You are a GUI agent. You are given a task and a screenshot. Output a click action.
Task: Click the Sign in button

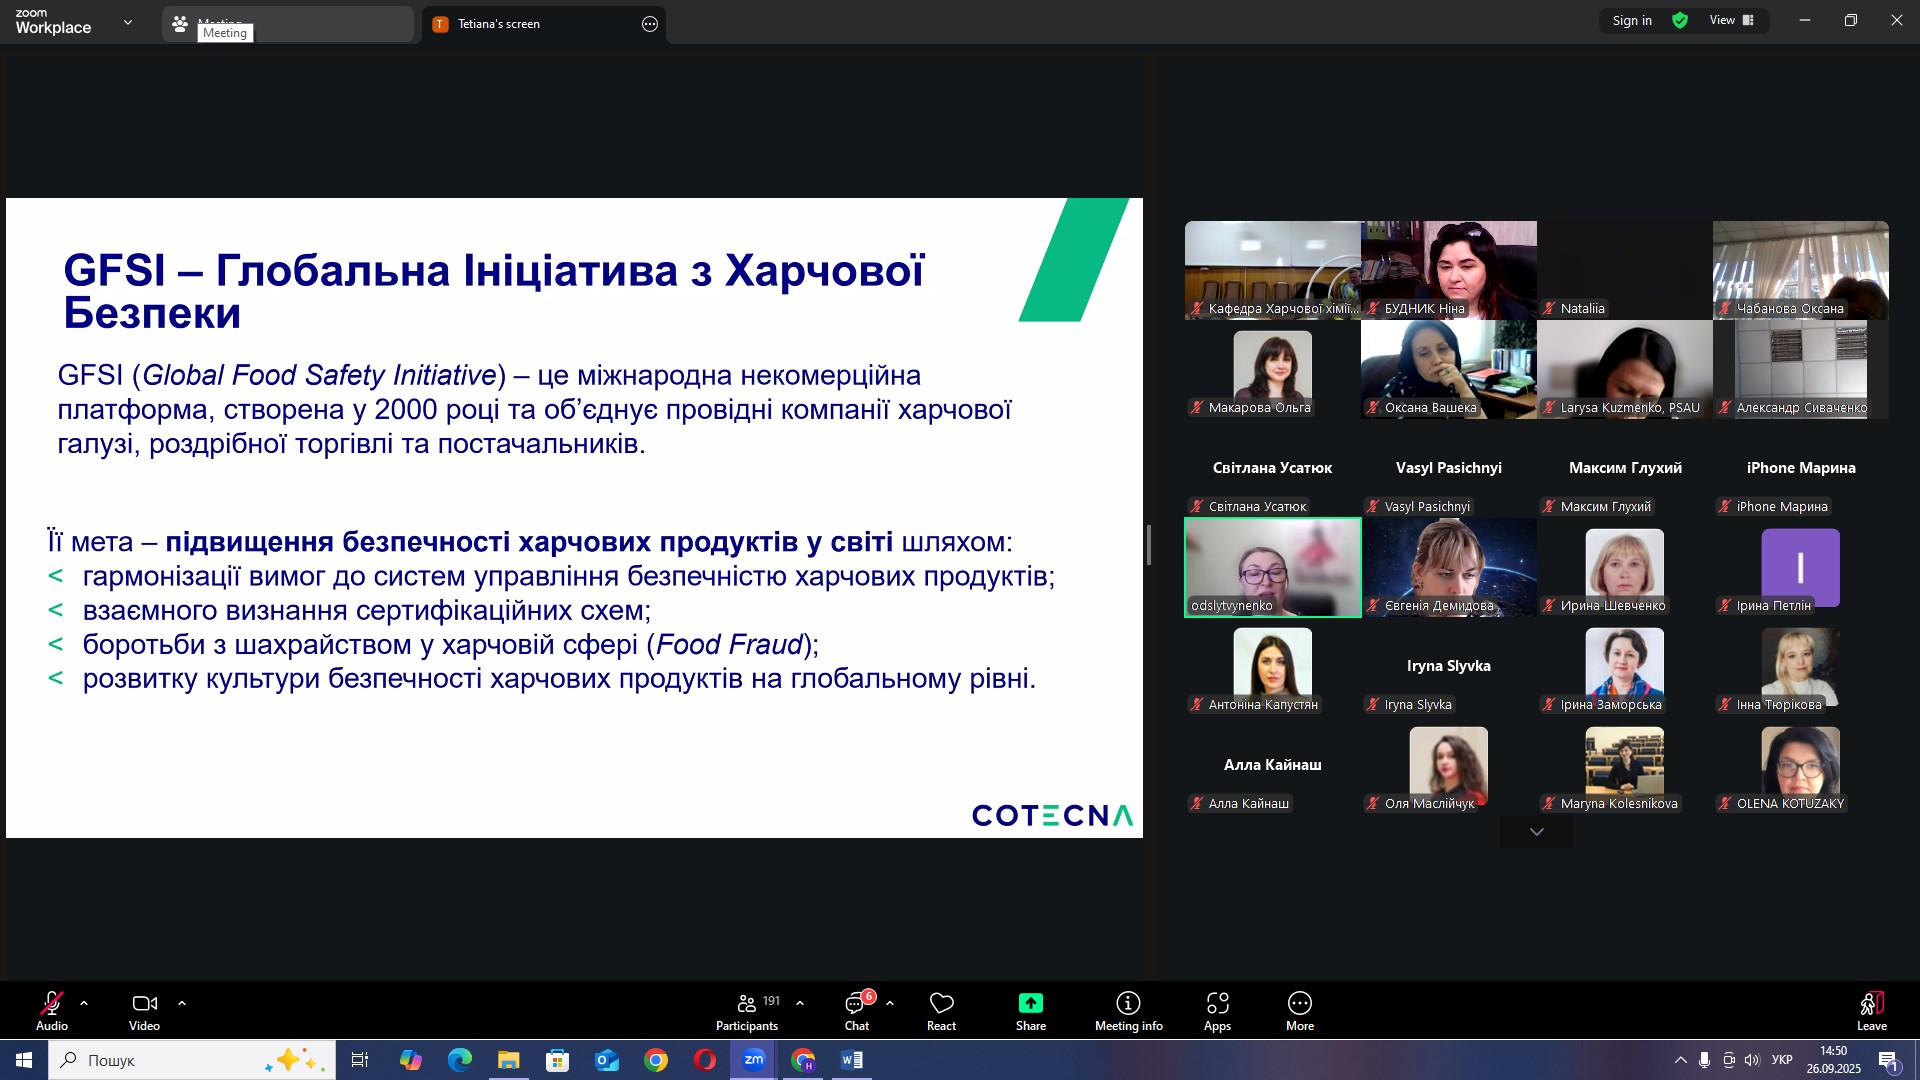(1631, 20)
